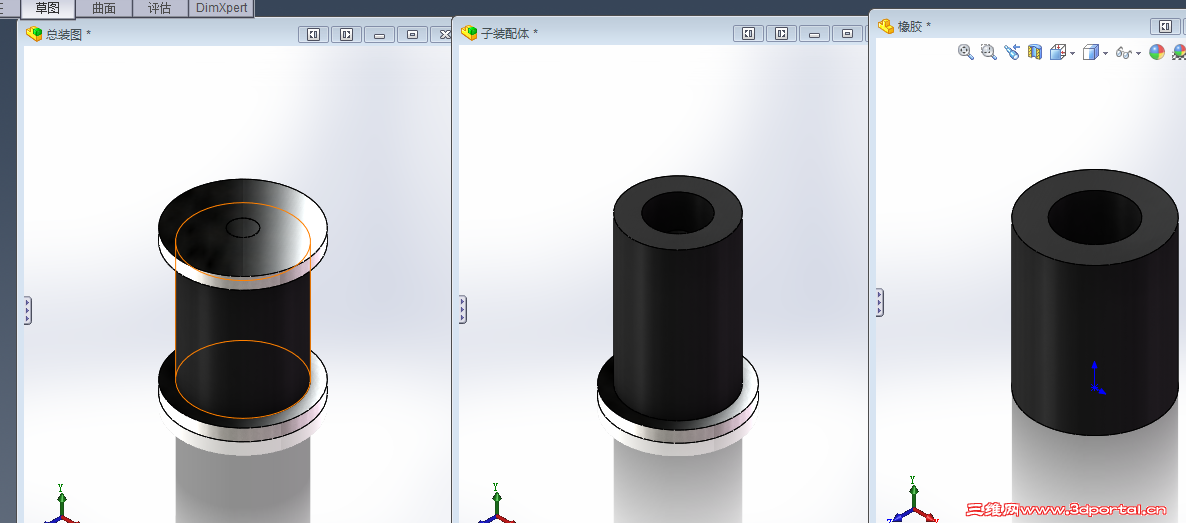Select bottom white plate in 总装图
The height and width of the screenshot is (523, 1186).
[x=243, y=437]
